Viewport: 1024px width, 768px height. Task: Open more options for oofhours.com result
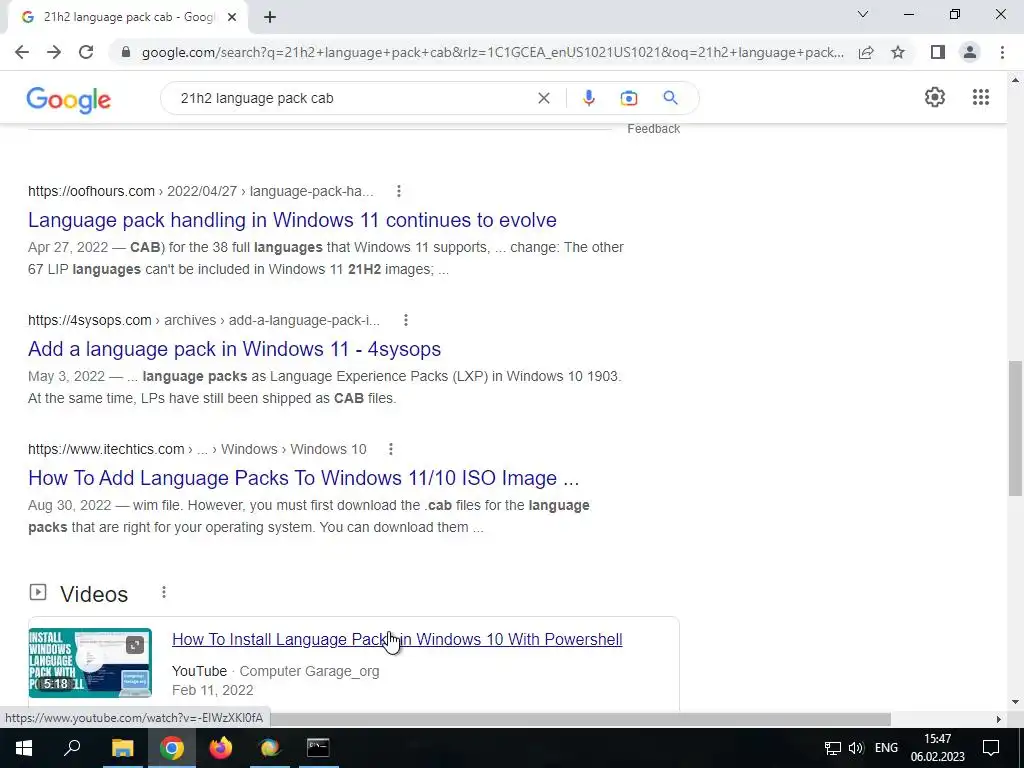point(398,191)
